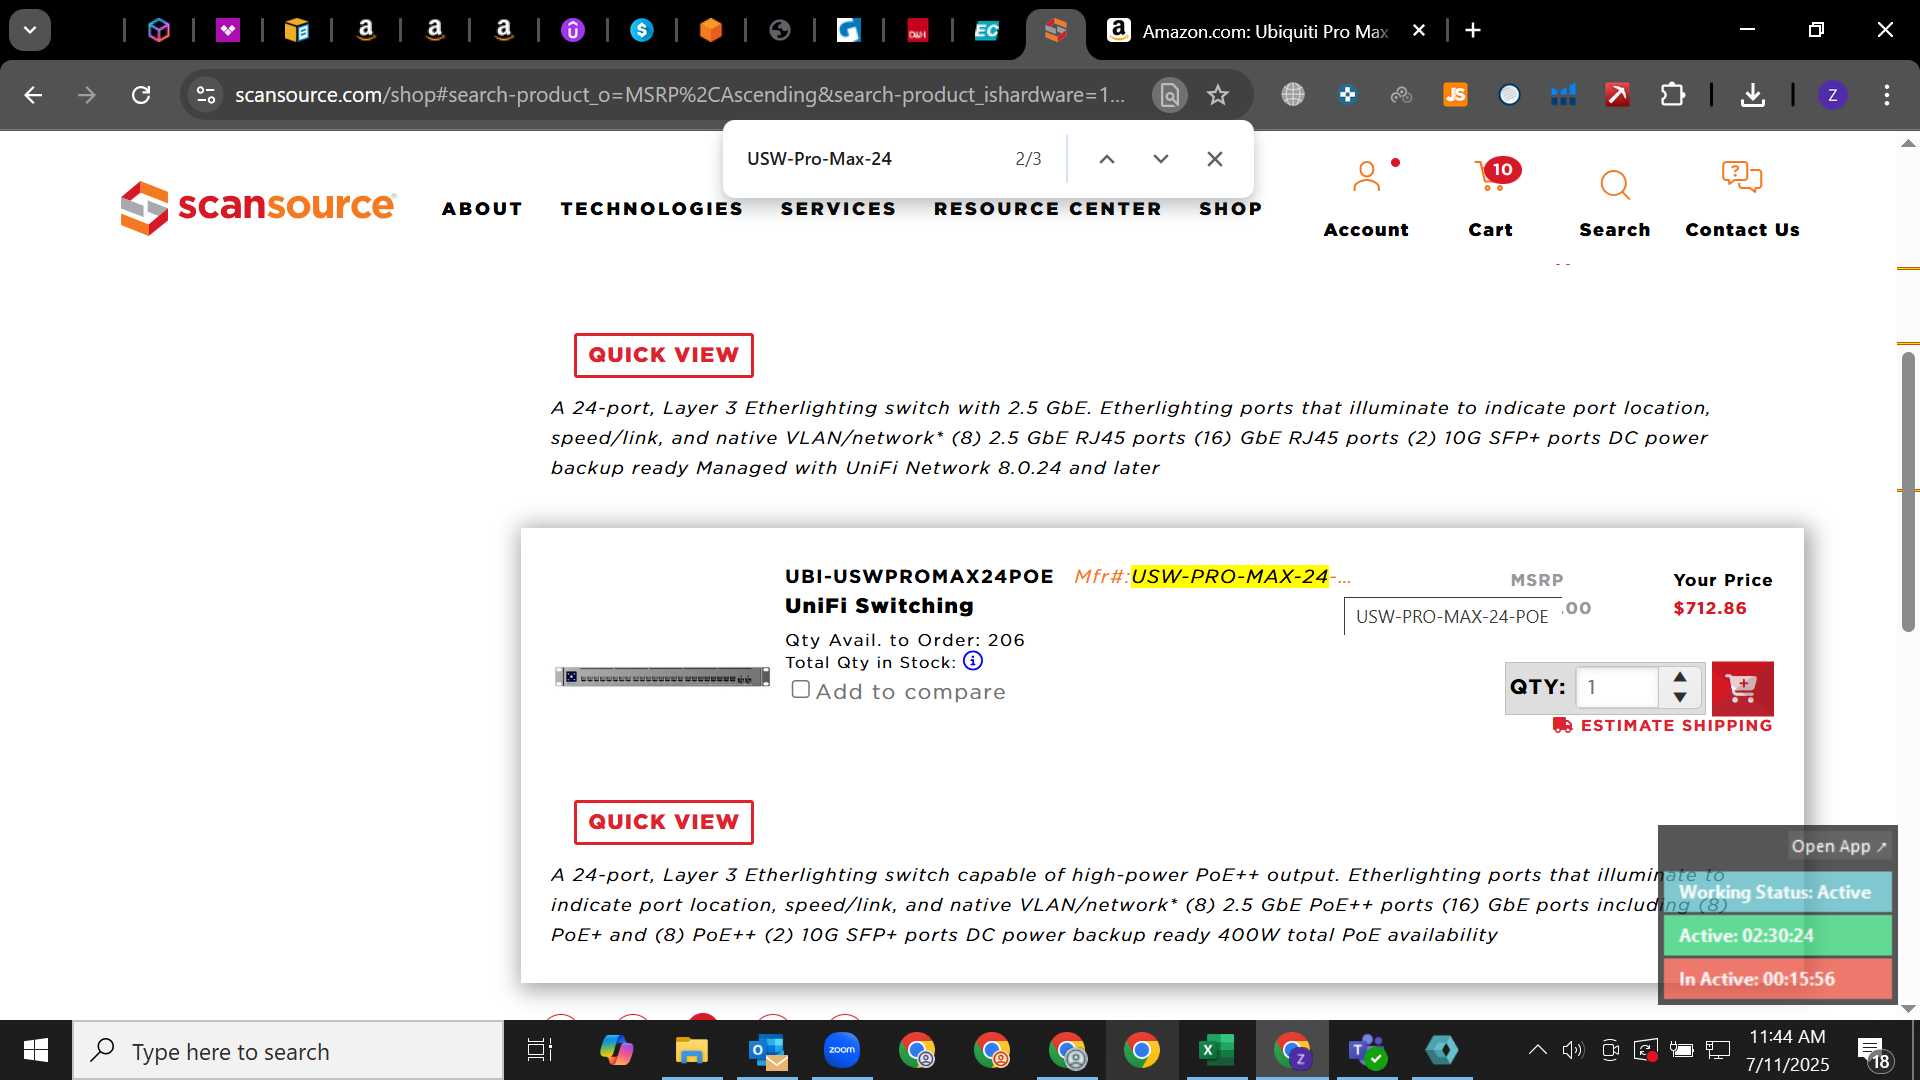1920x1080 pixels.
Task: Open Excel from the taskbar
Action: pyautogui.click(x=1216, y=1051)
